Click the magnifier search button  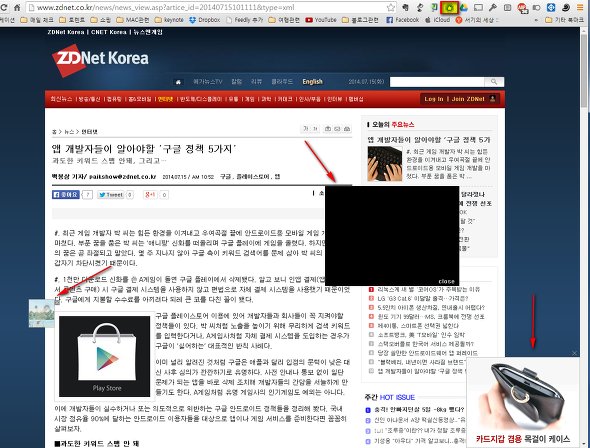494,82
